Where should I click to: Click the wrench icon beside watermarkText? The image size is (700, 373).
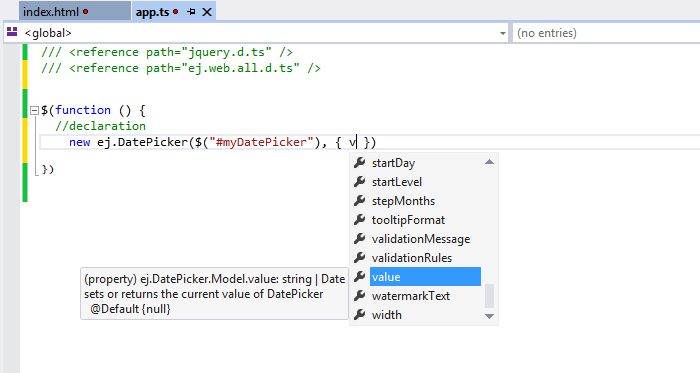coord(359,295)
